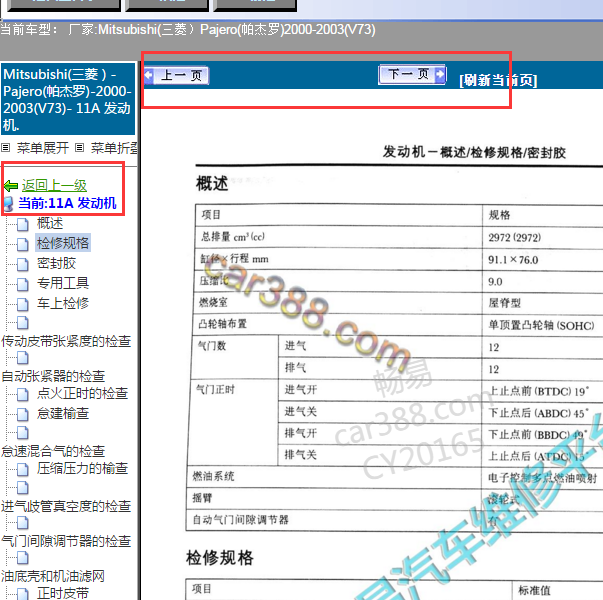Click the 上止点前 (BTDC) 19° value

tap(539, 391)
